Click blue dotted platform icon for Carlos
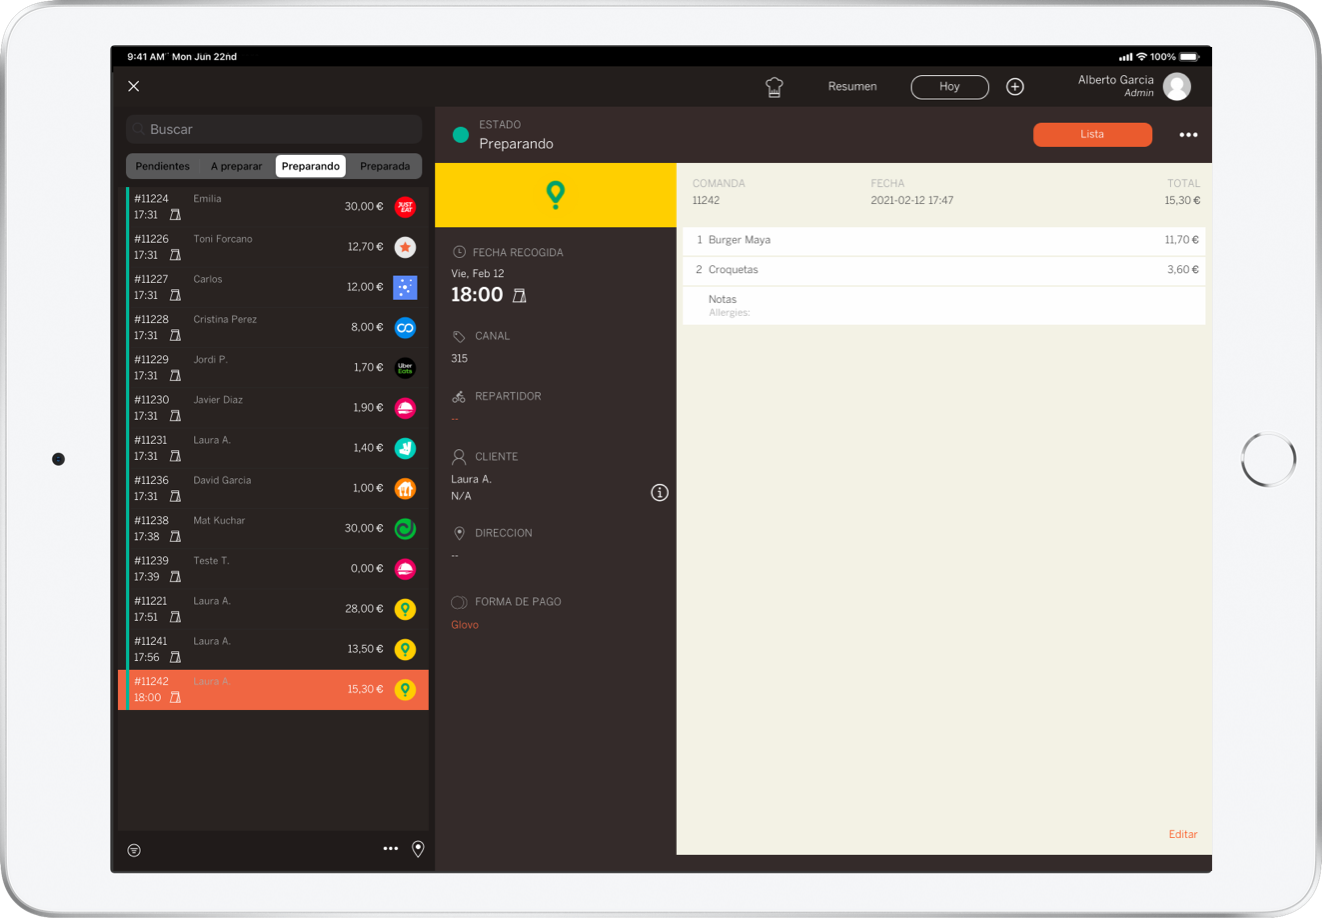Screen dimensions: 1322x918 (405, 287)
